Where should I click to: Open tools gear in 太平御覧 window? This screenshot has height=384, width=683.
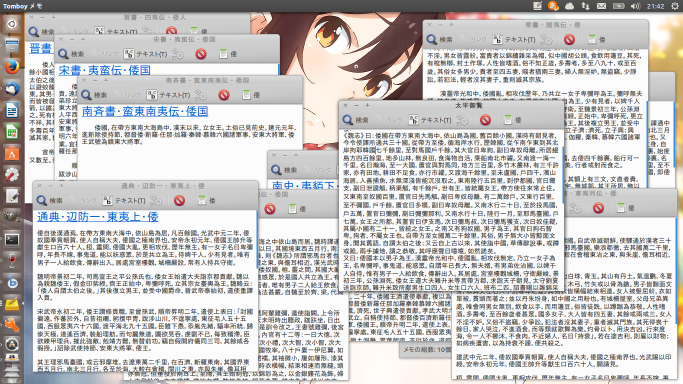tap(462, 120)
